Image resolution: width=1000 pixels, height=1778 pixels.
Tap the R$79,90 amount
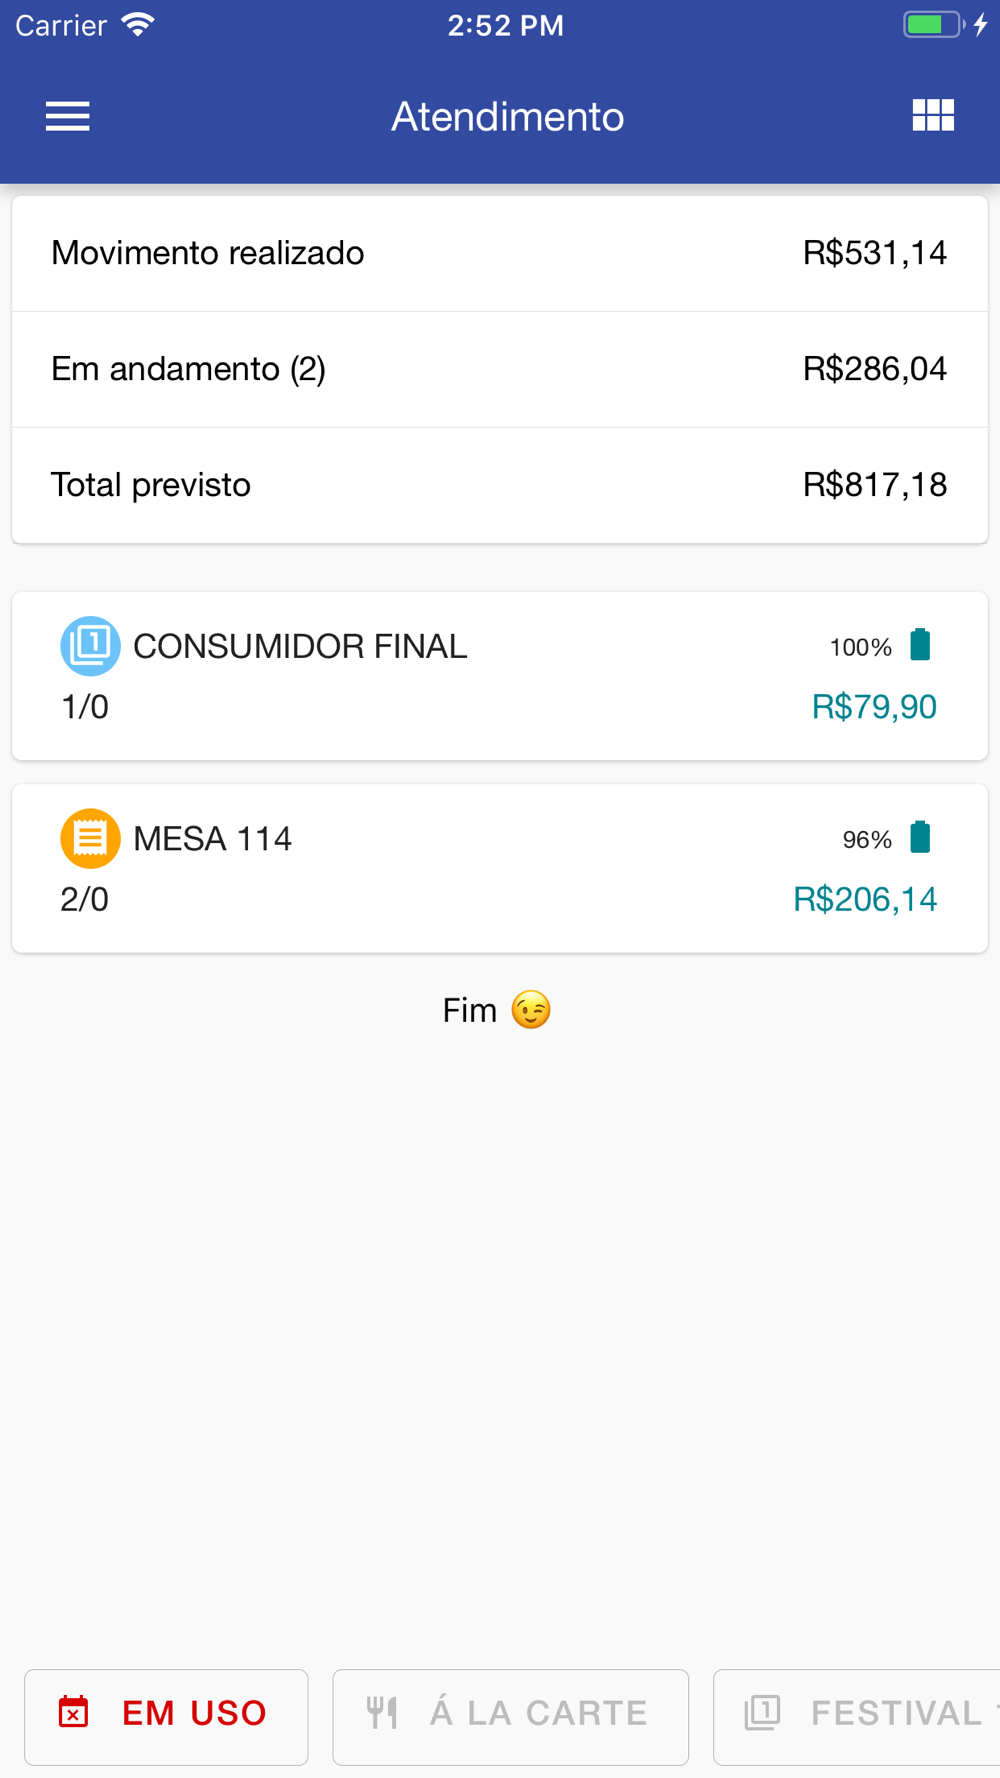[x=874, y=707]
